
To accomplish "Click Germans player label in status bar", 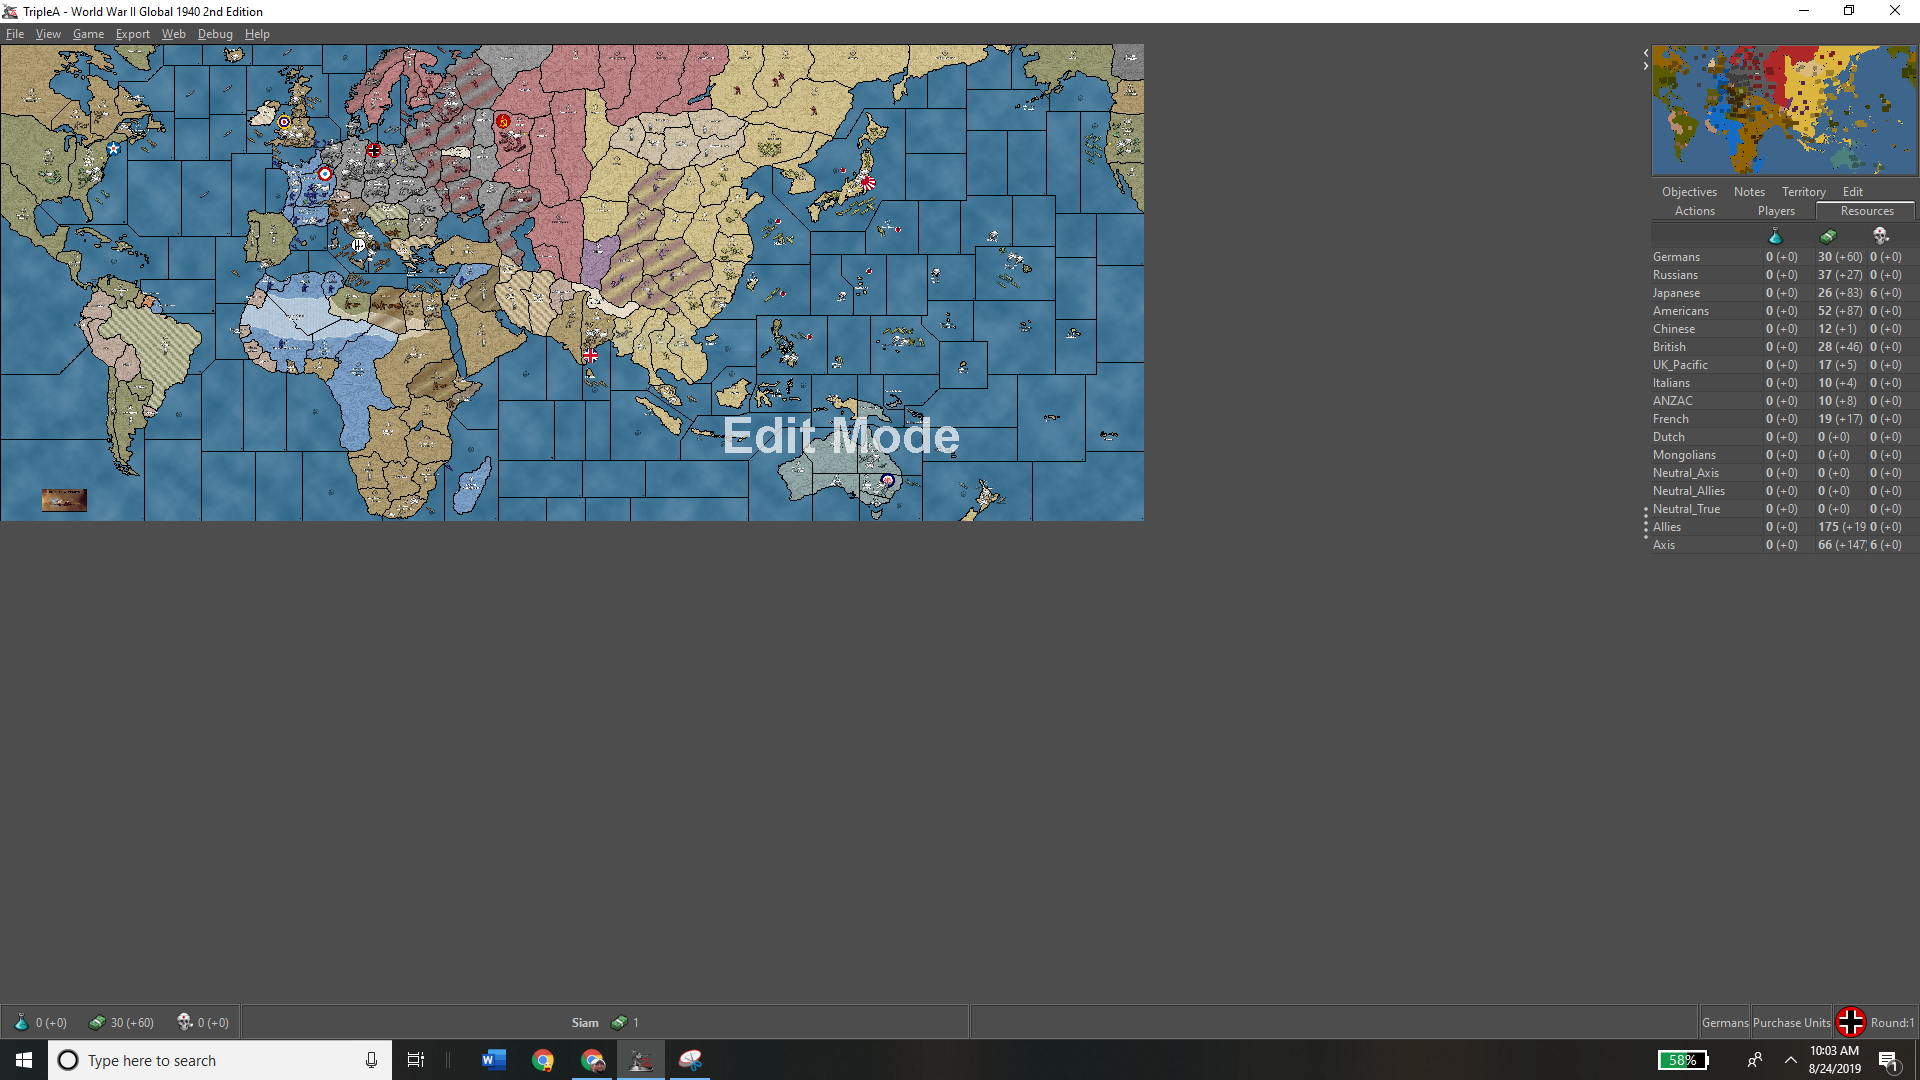I will (1725, 1023).
